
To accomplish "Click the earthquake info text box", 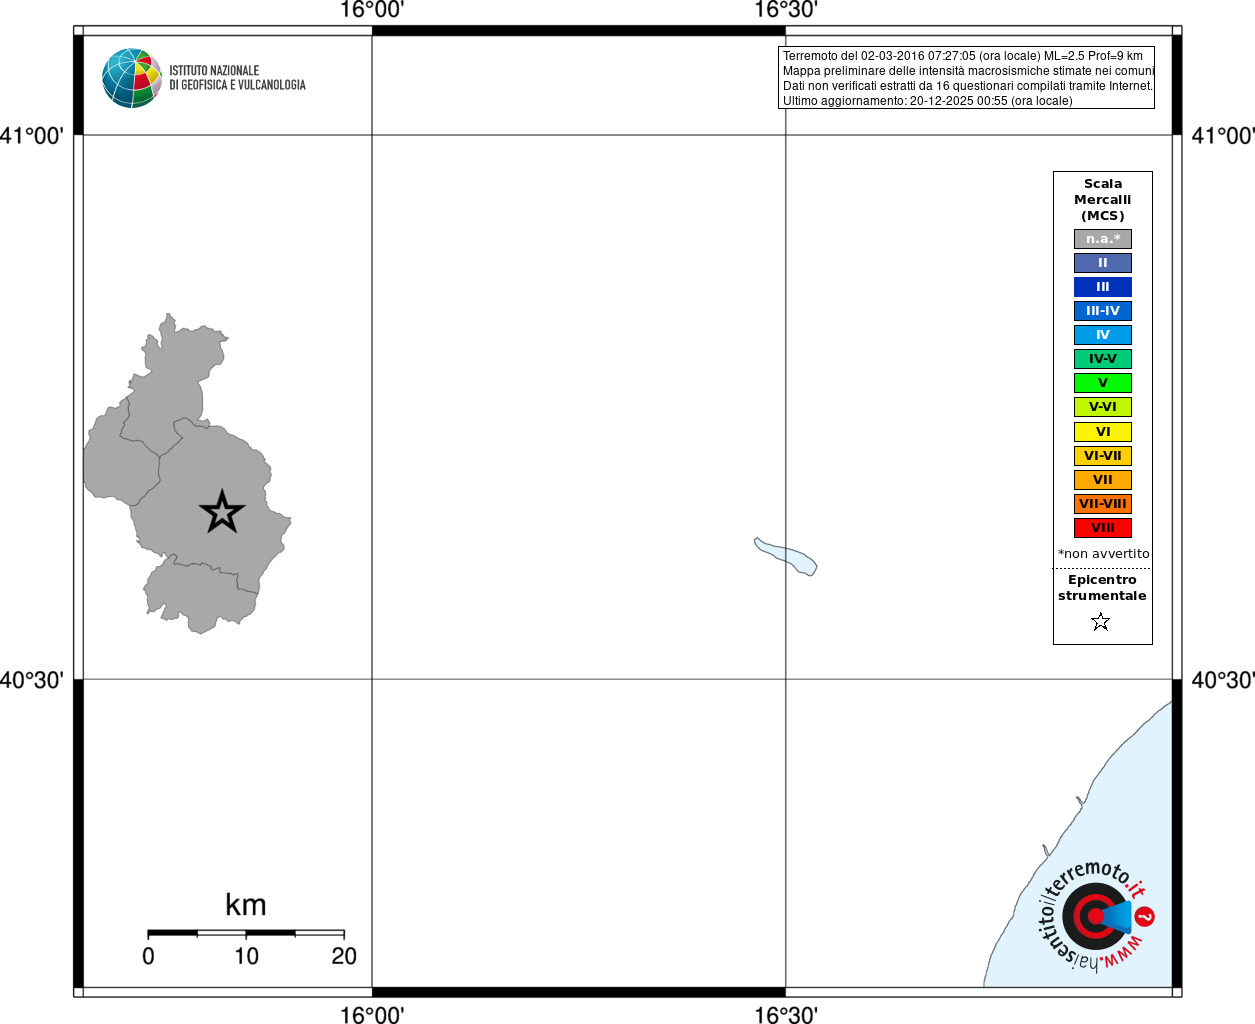I will tap(966, 78).
